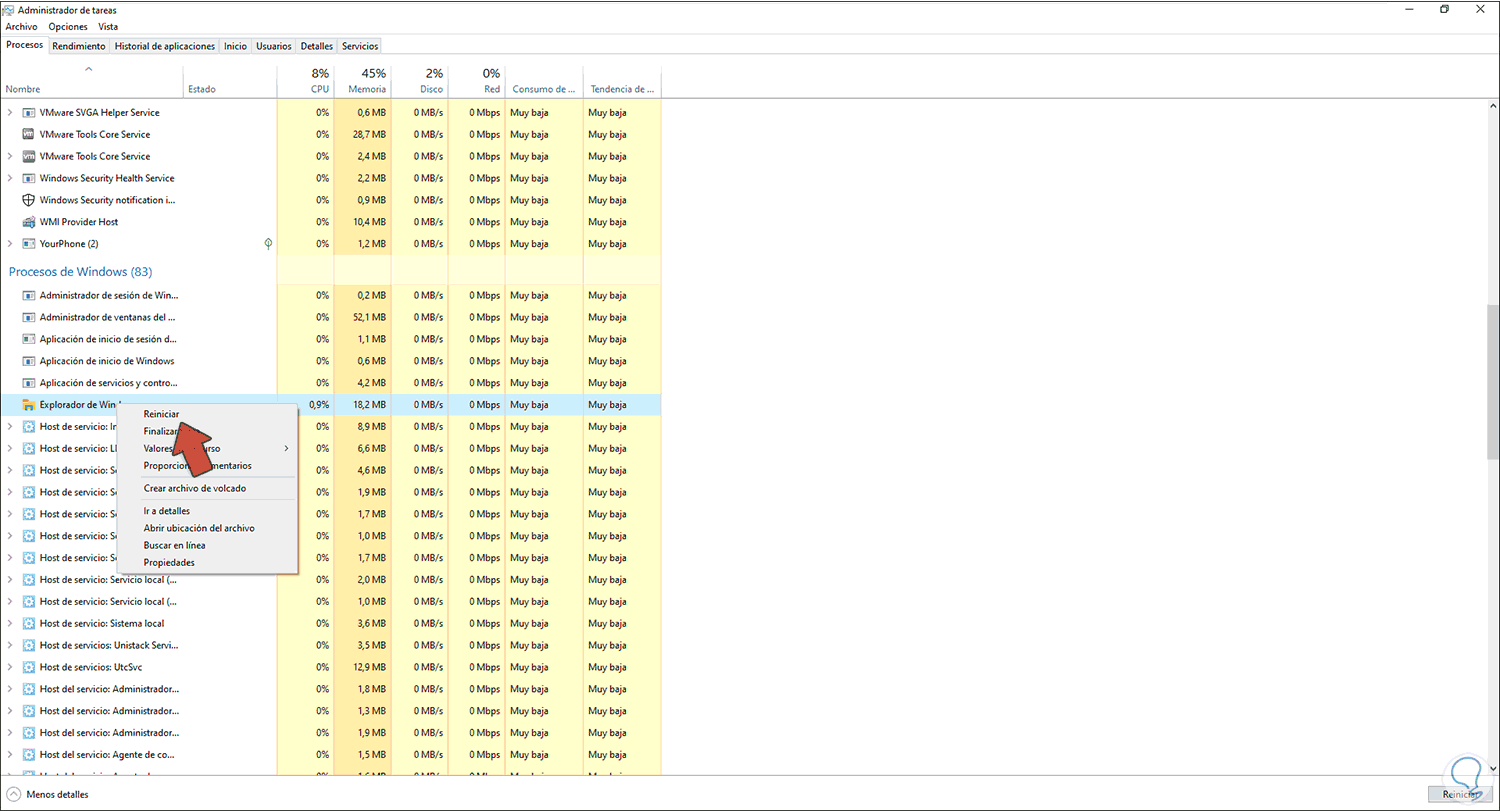Image resolution: width=1500 pixels, height=811 pixels.
Task: Click the Aplicación de servicios y contro... icon
Action: point(29,383)
